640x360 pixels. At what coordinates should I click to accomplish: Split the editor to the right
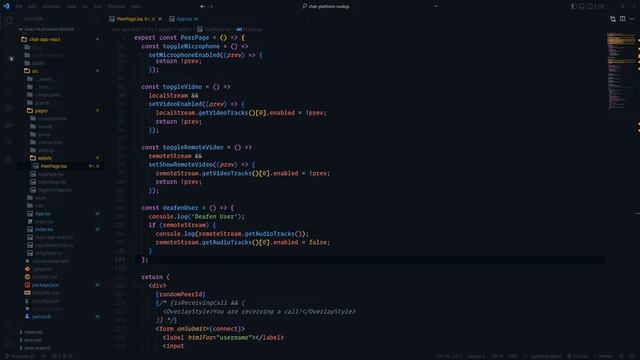(622, 19)
